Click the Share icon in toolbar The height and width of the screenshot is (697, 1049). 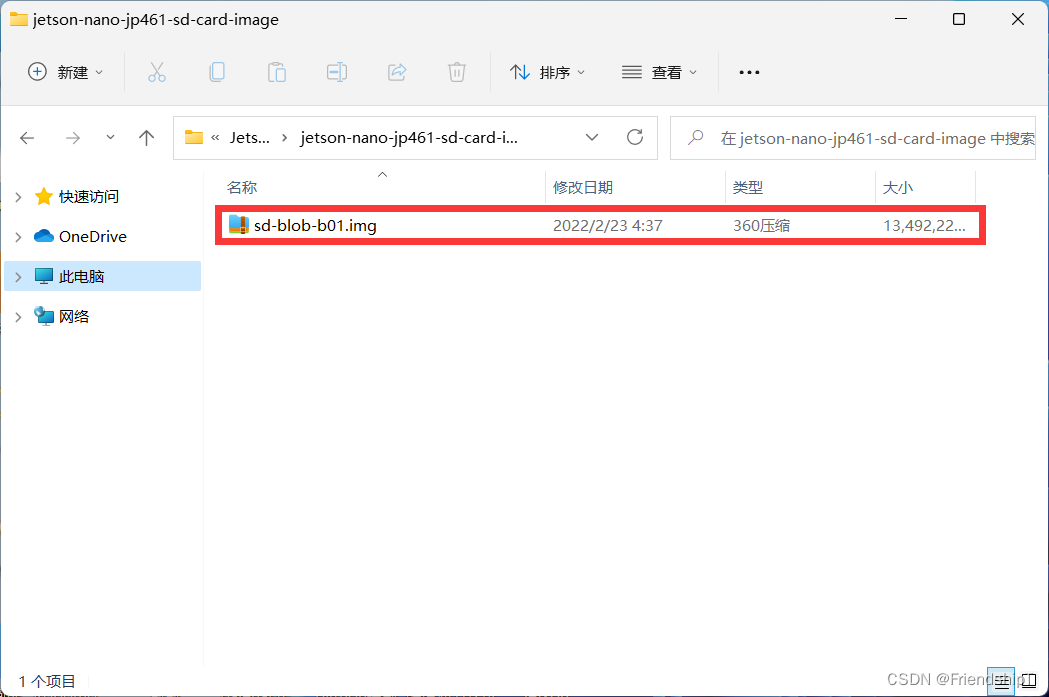point(397,72)
